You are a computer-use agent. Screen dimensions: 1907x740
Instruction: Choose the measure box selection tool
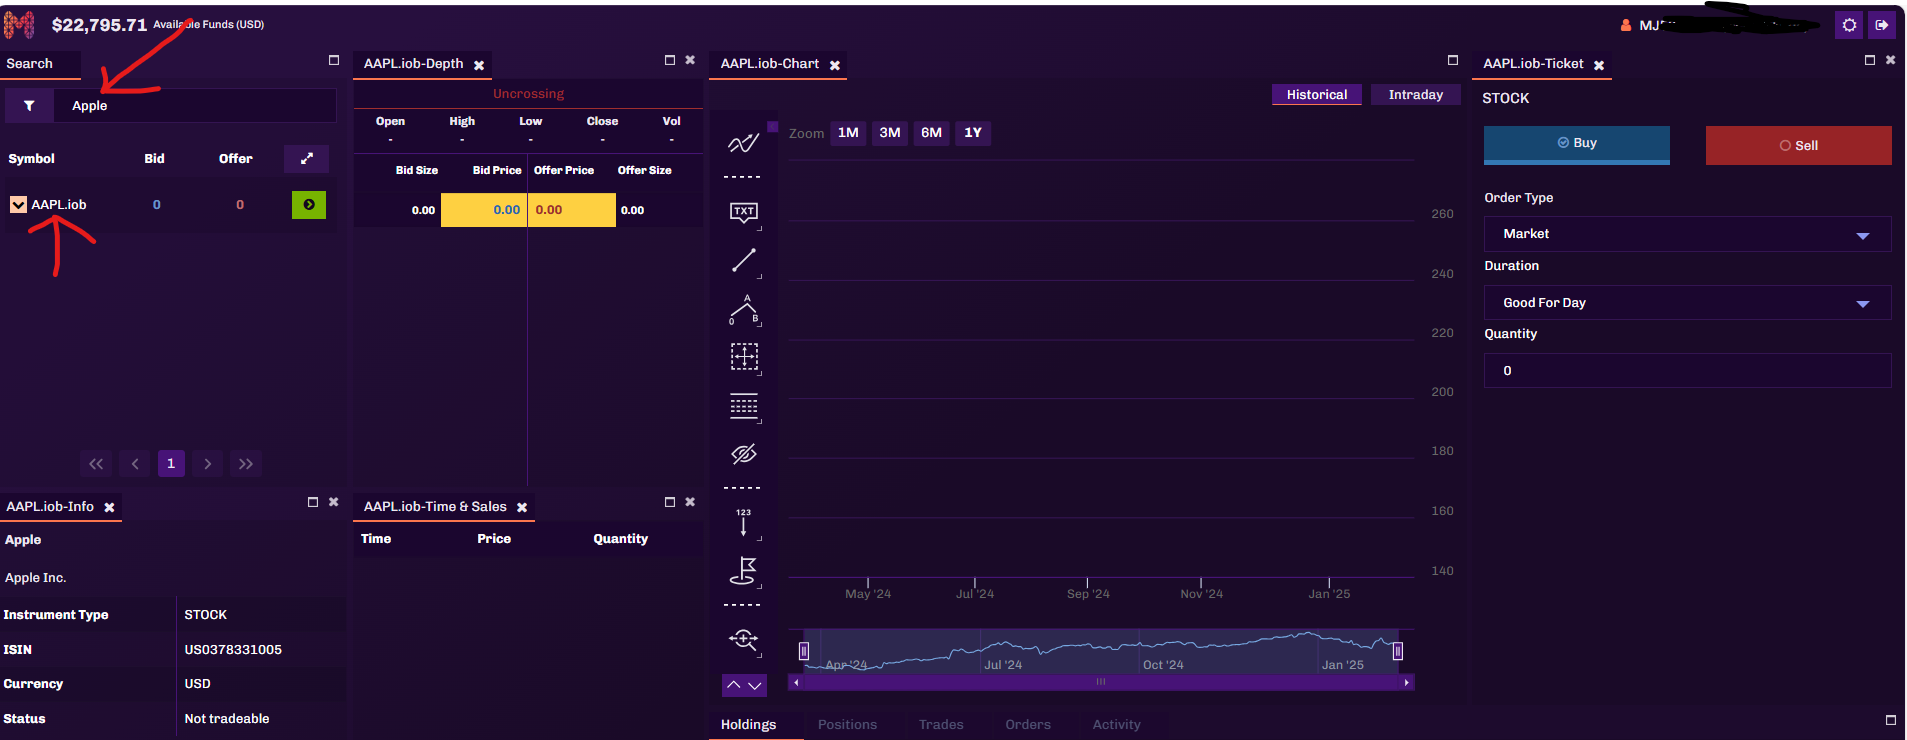(x=743, y=357)
